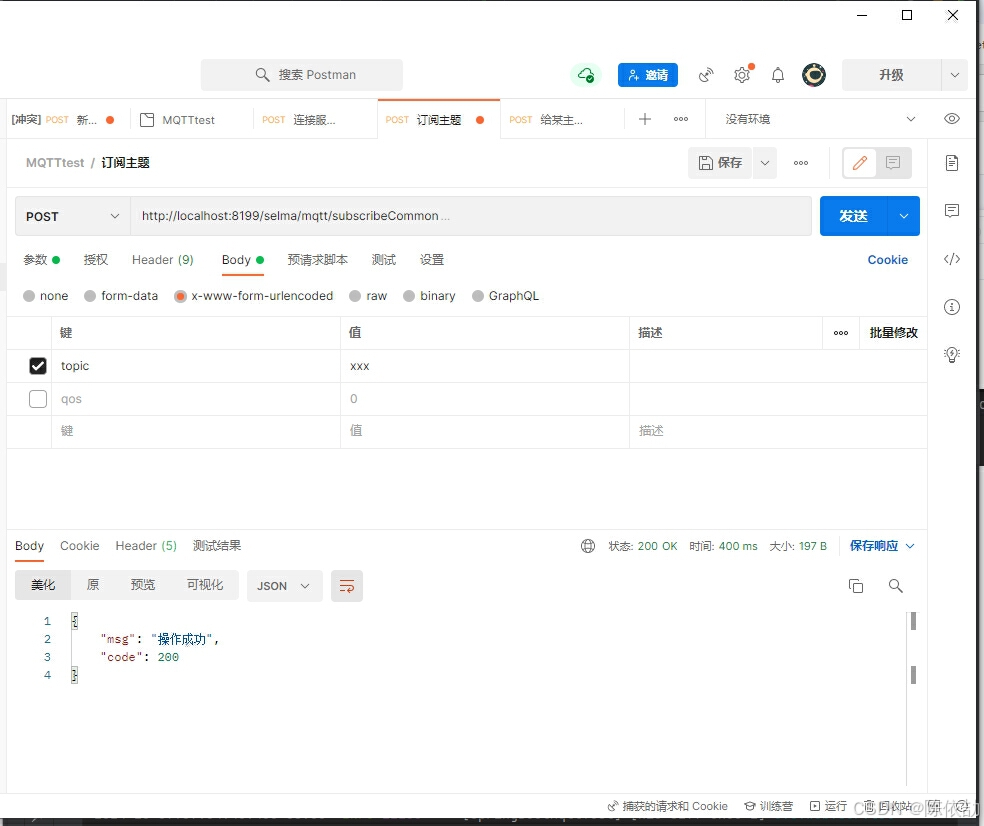The width and height of the screenshot is (984, 826).
Task: Open 测试结果 response tab
Action: click(217, 546)
